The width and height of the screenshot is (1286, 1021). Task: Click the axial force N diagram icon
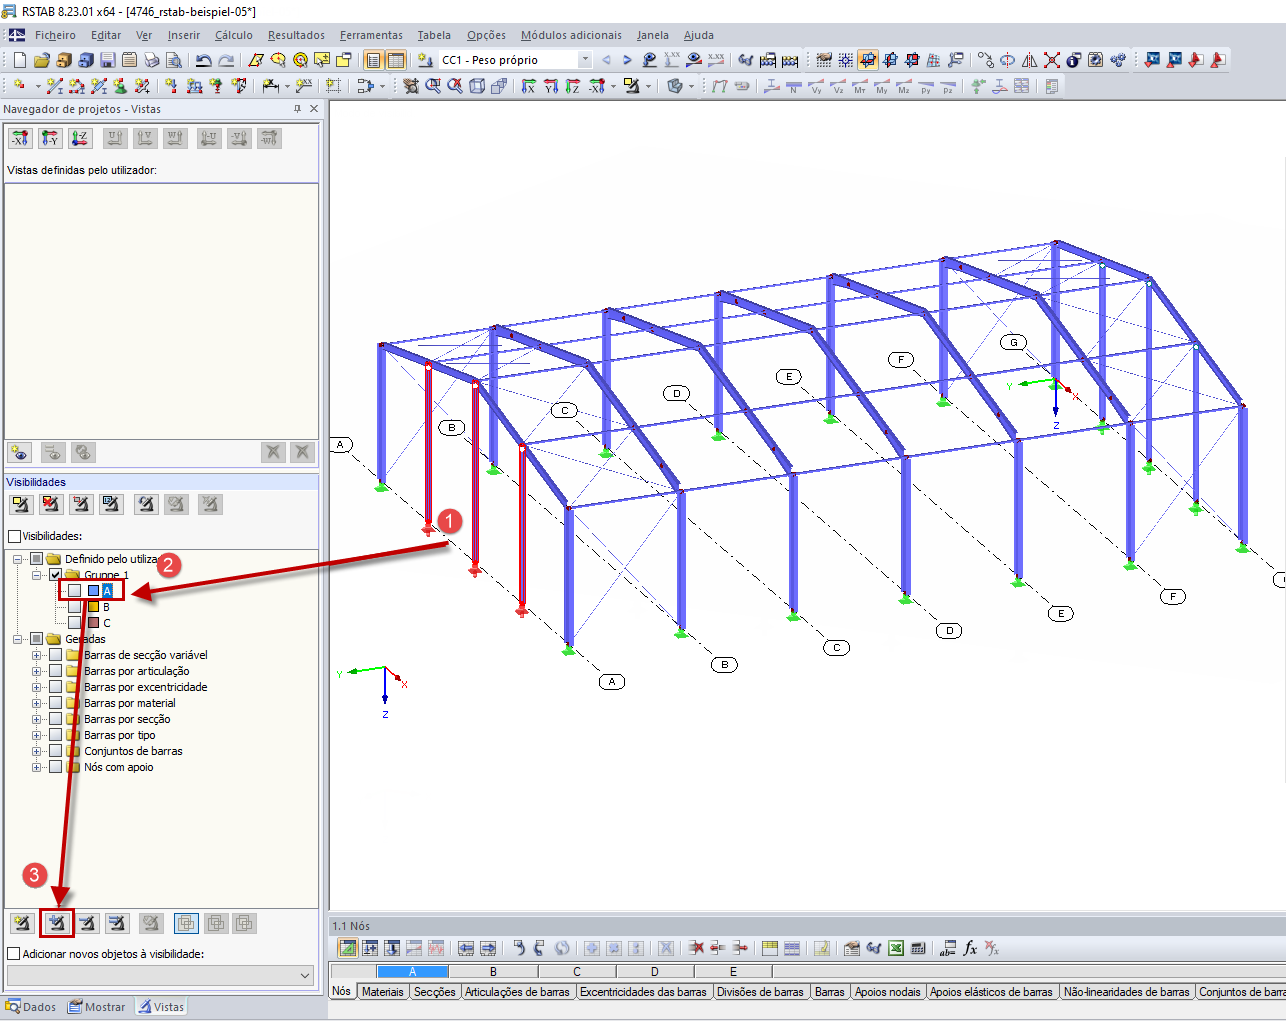click(x=794, y=86)
